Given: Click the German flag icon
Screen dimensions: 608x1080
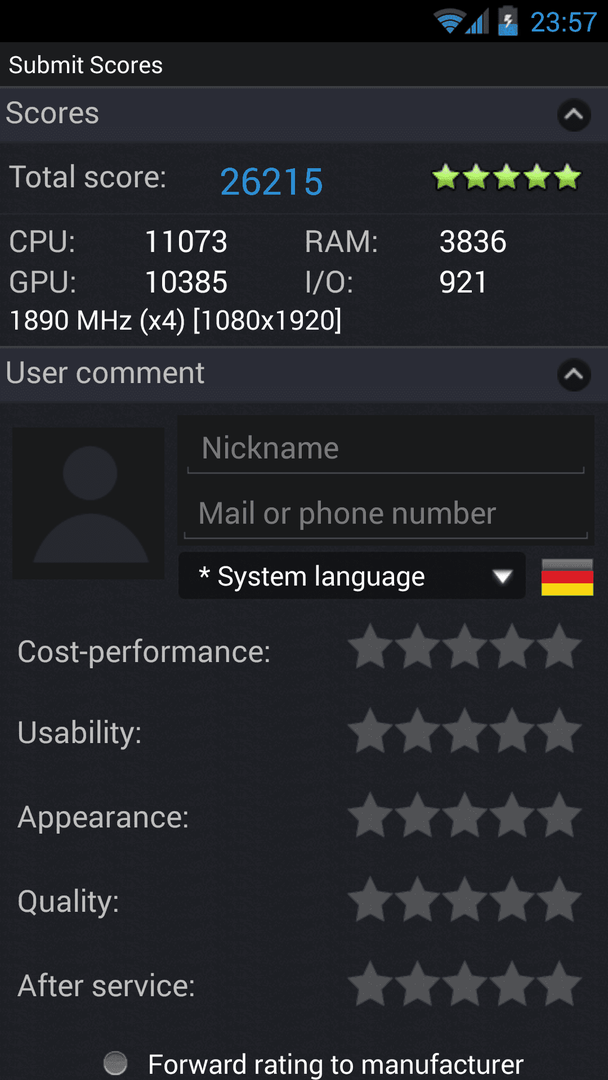Looking at the screenshot, I should click(x=567, y=577).
